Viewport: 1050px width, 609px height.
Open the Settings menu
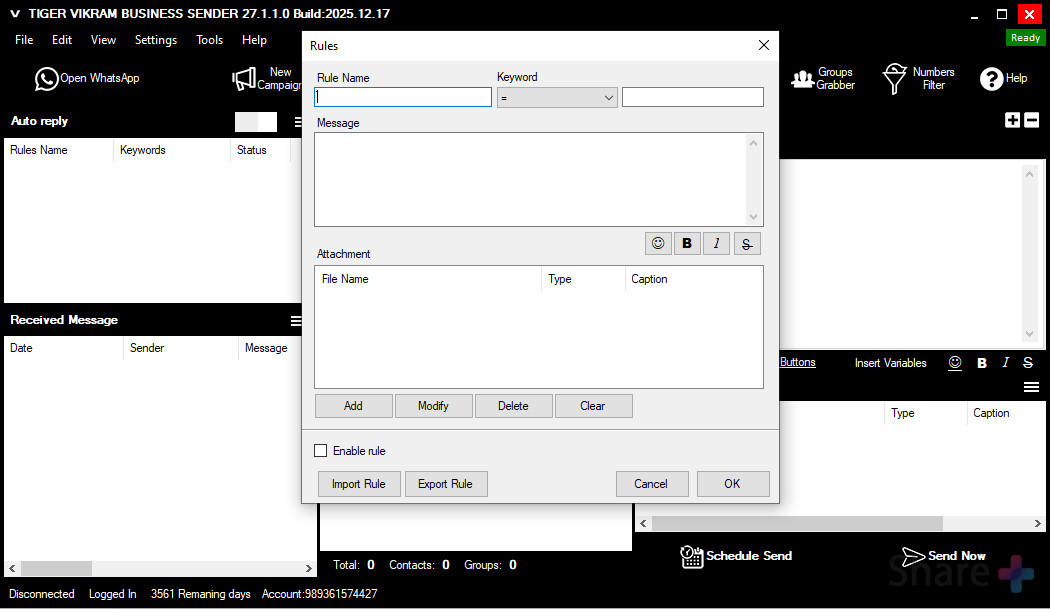tap(155, 40)
